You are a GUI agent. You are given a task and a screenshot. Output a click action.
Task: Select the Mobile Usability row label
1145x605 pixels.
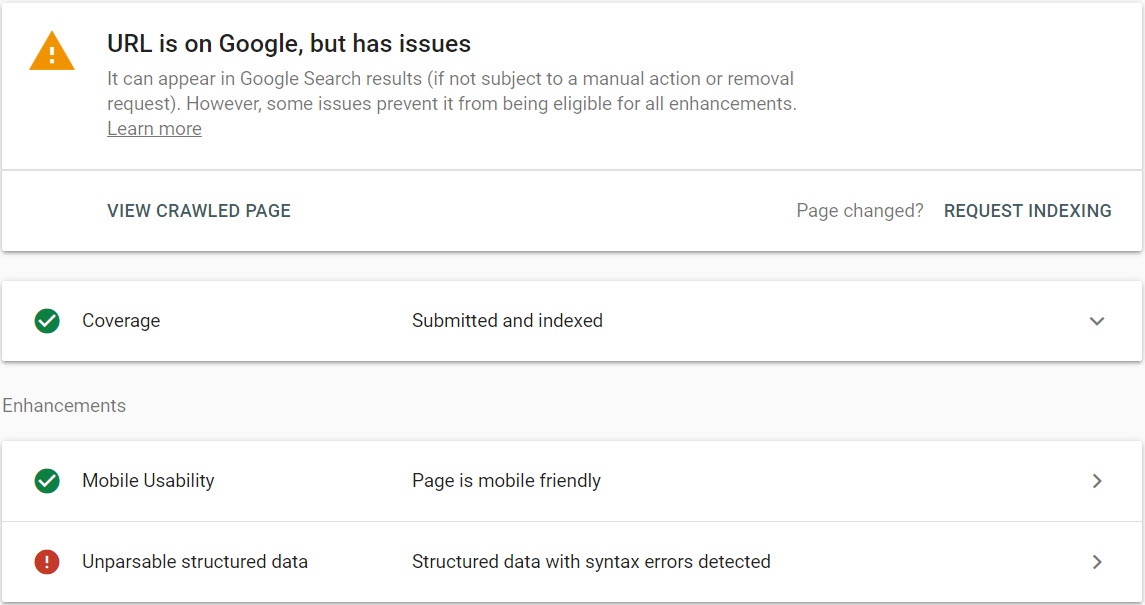(148, 481)
